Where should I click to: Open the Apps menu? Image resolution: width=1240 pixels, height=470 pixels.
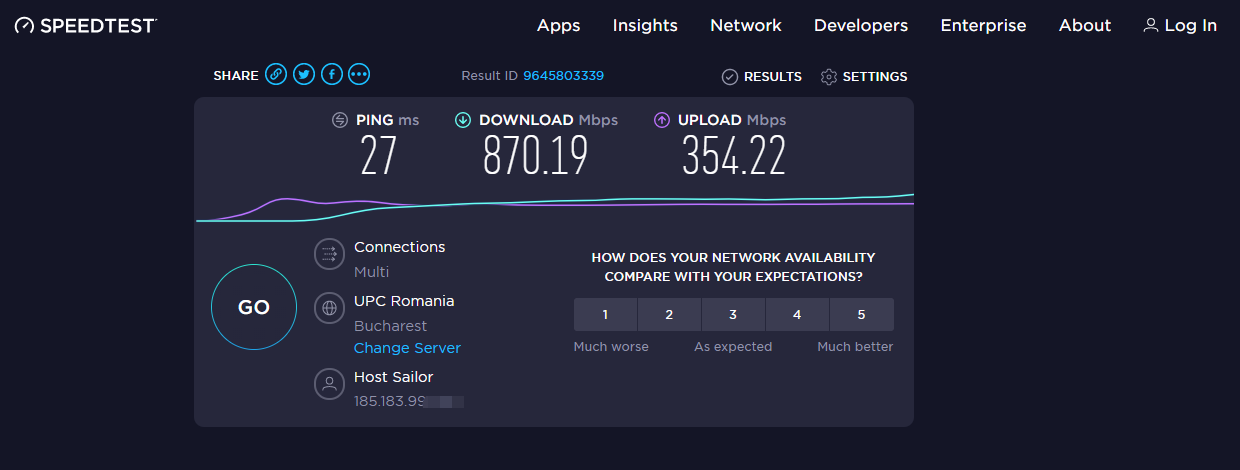coord(558,26)
